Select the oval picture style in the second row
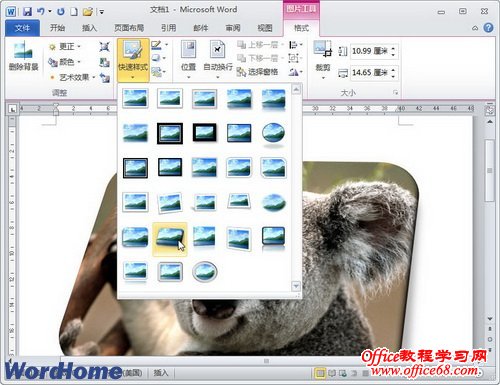The height and width of the screenshot is (385, 500). (x=273, y=134)
